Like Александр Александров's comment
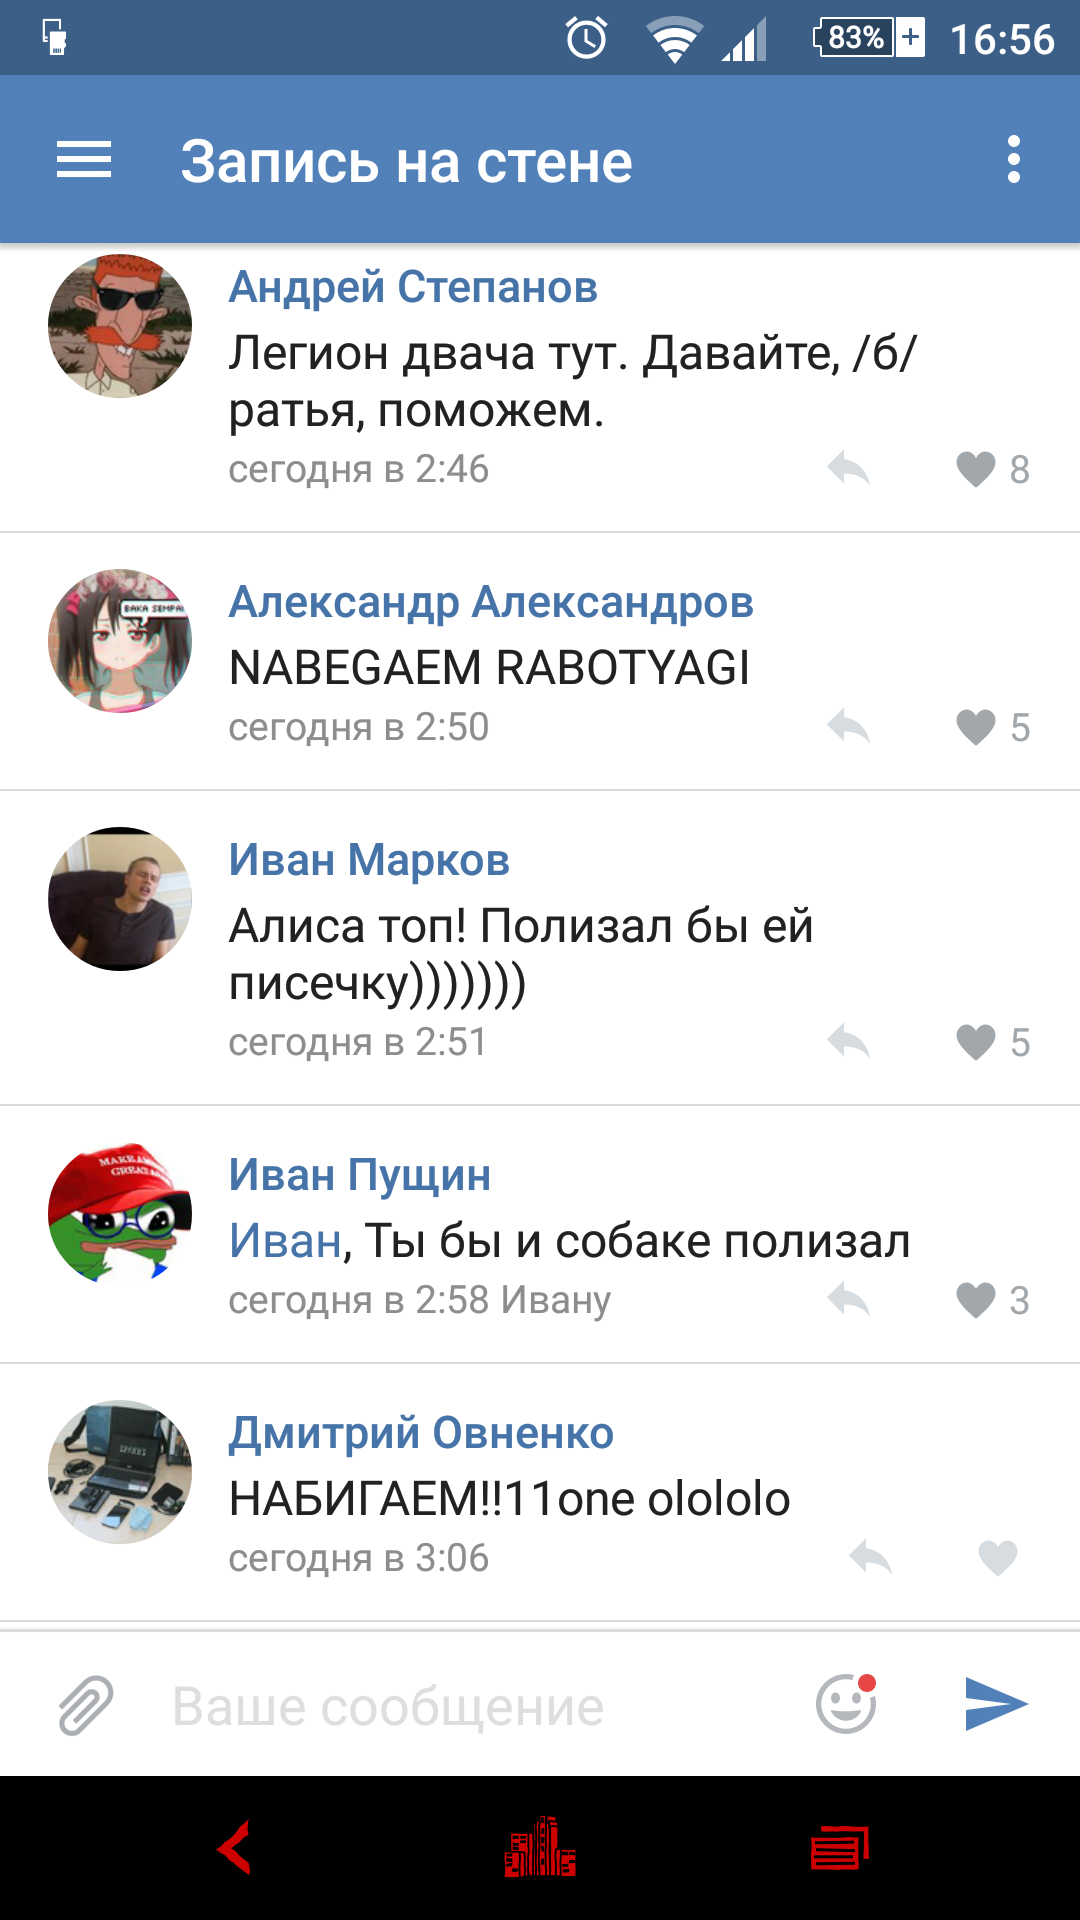1080x1920 pixels. tap(976, 727)
